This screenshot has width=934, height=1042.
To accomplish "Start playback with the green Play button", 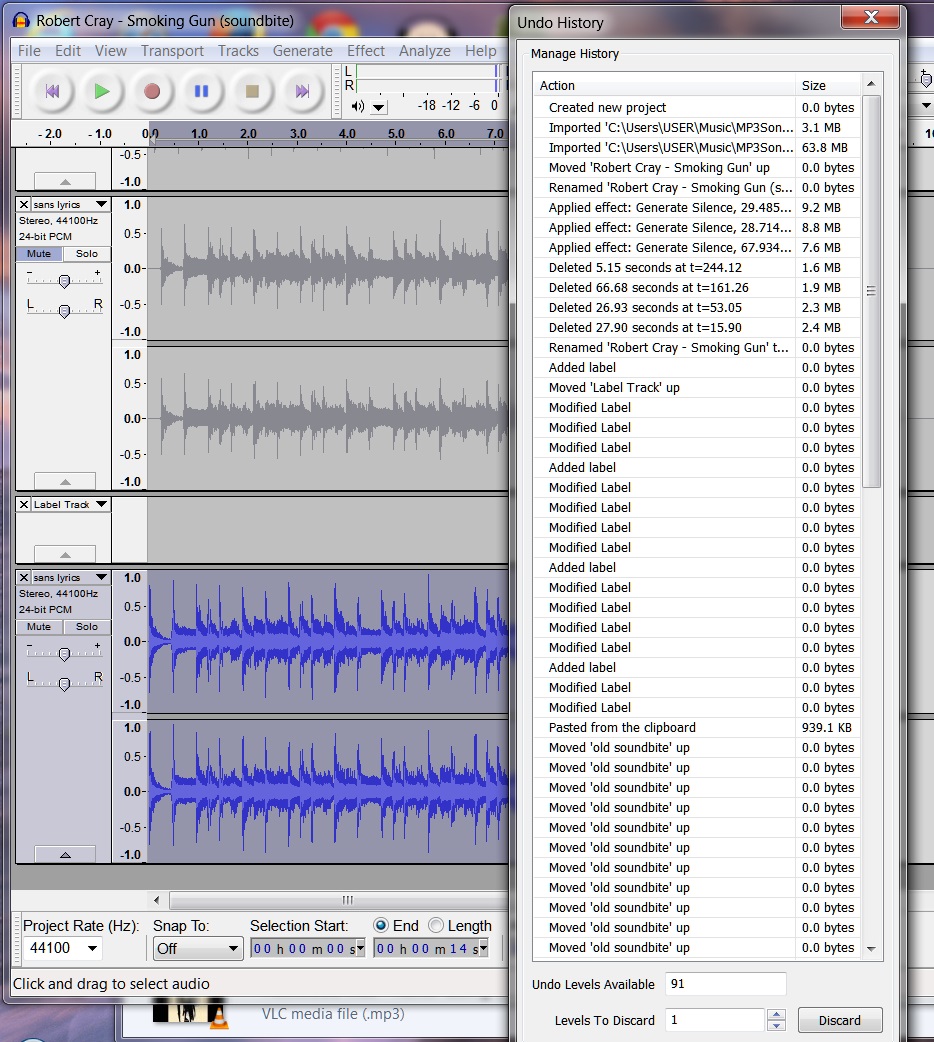I will coord(102,91).
